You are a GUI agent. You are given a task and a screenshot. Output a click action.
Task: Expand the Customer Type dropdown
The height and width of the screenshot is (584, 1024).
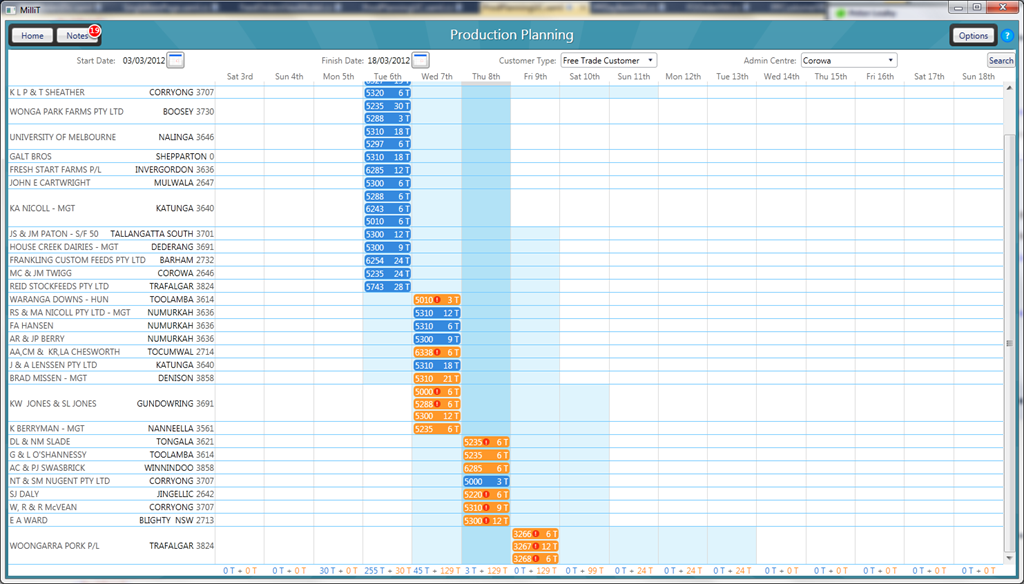pos(650,61)
